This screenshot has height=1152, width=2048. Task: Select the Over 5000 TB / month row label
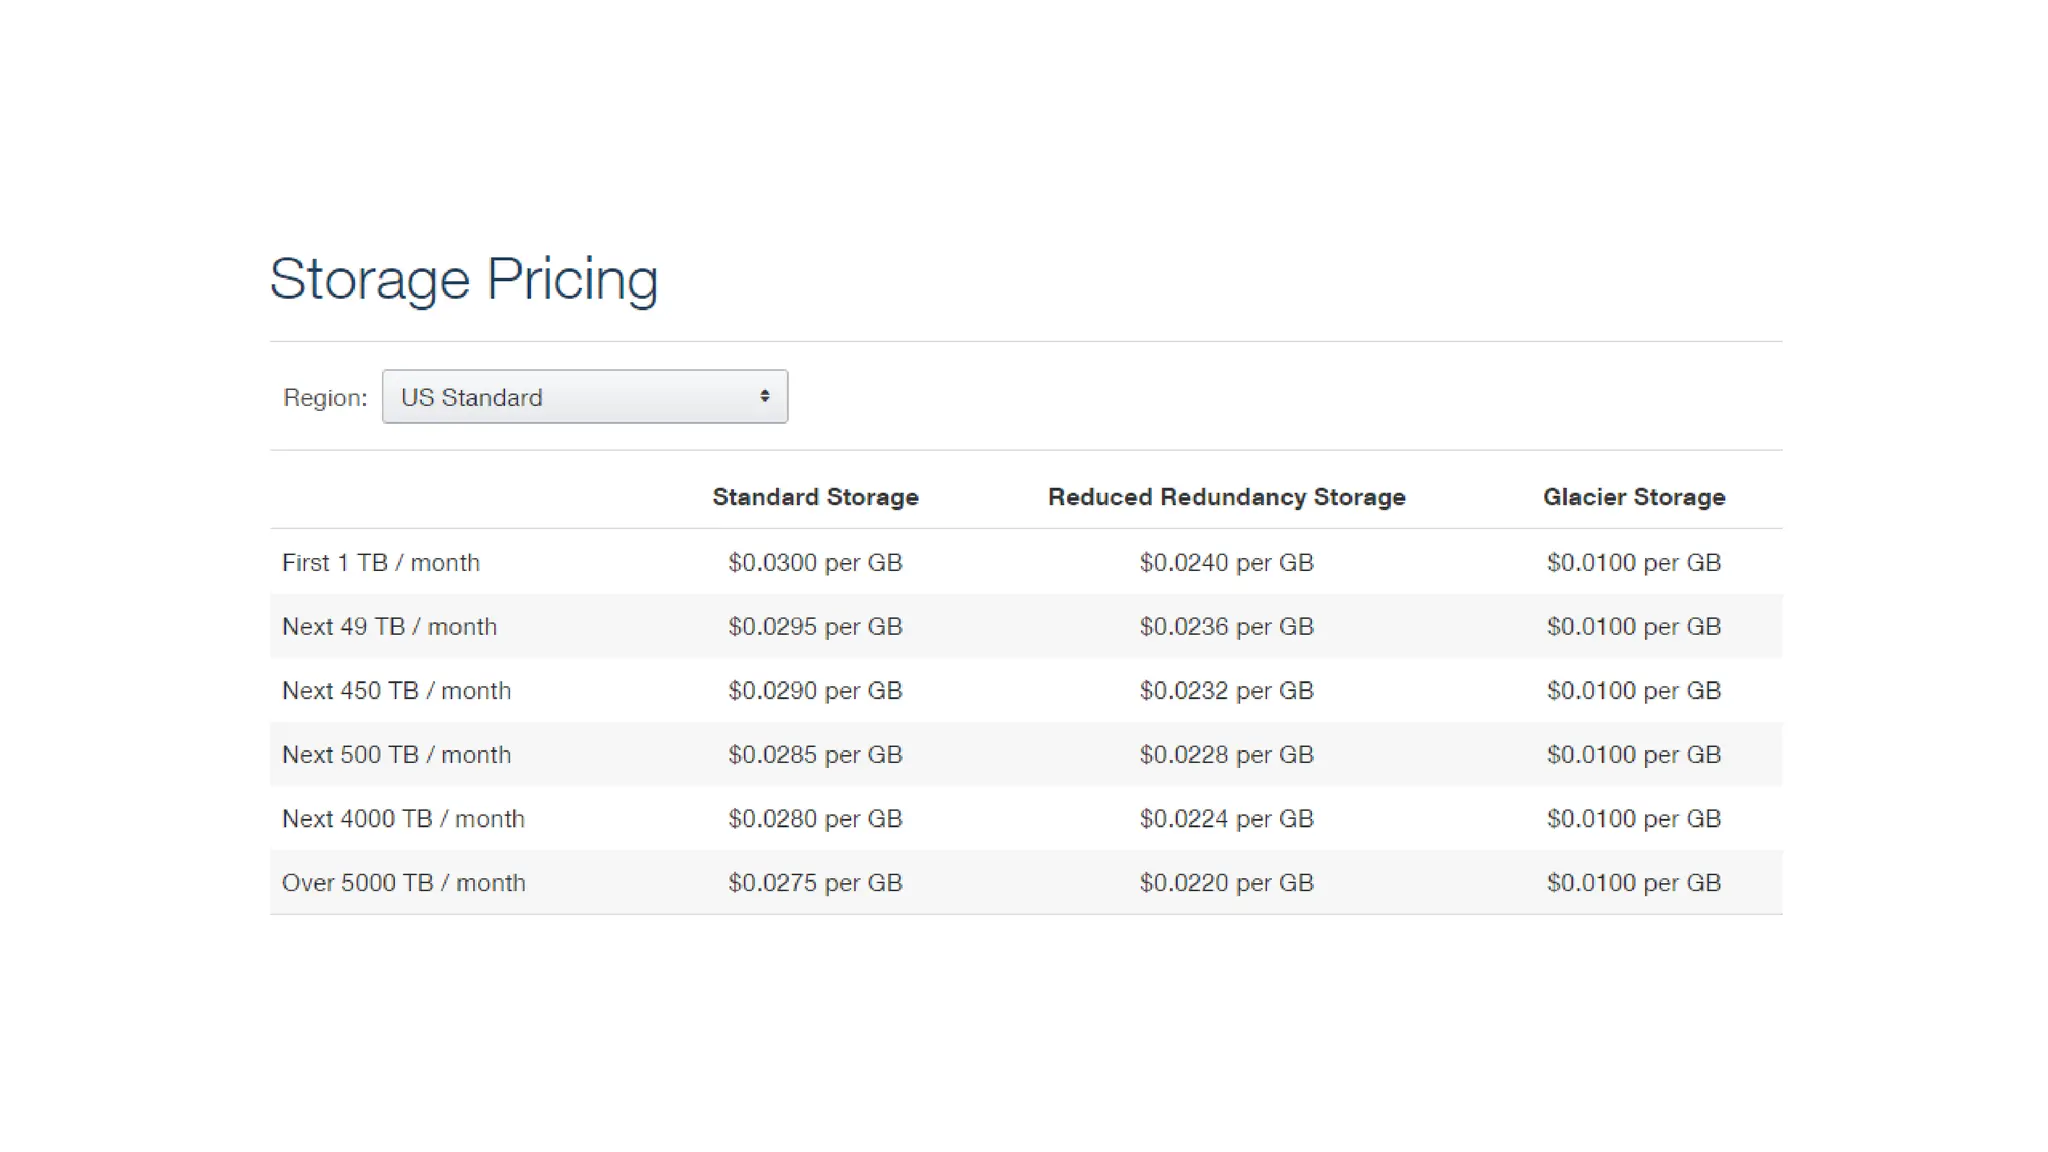pos(403,883)
